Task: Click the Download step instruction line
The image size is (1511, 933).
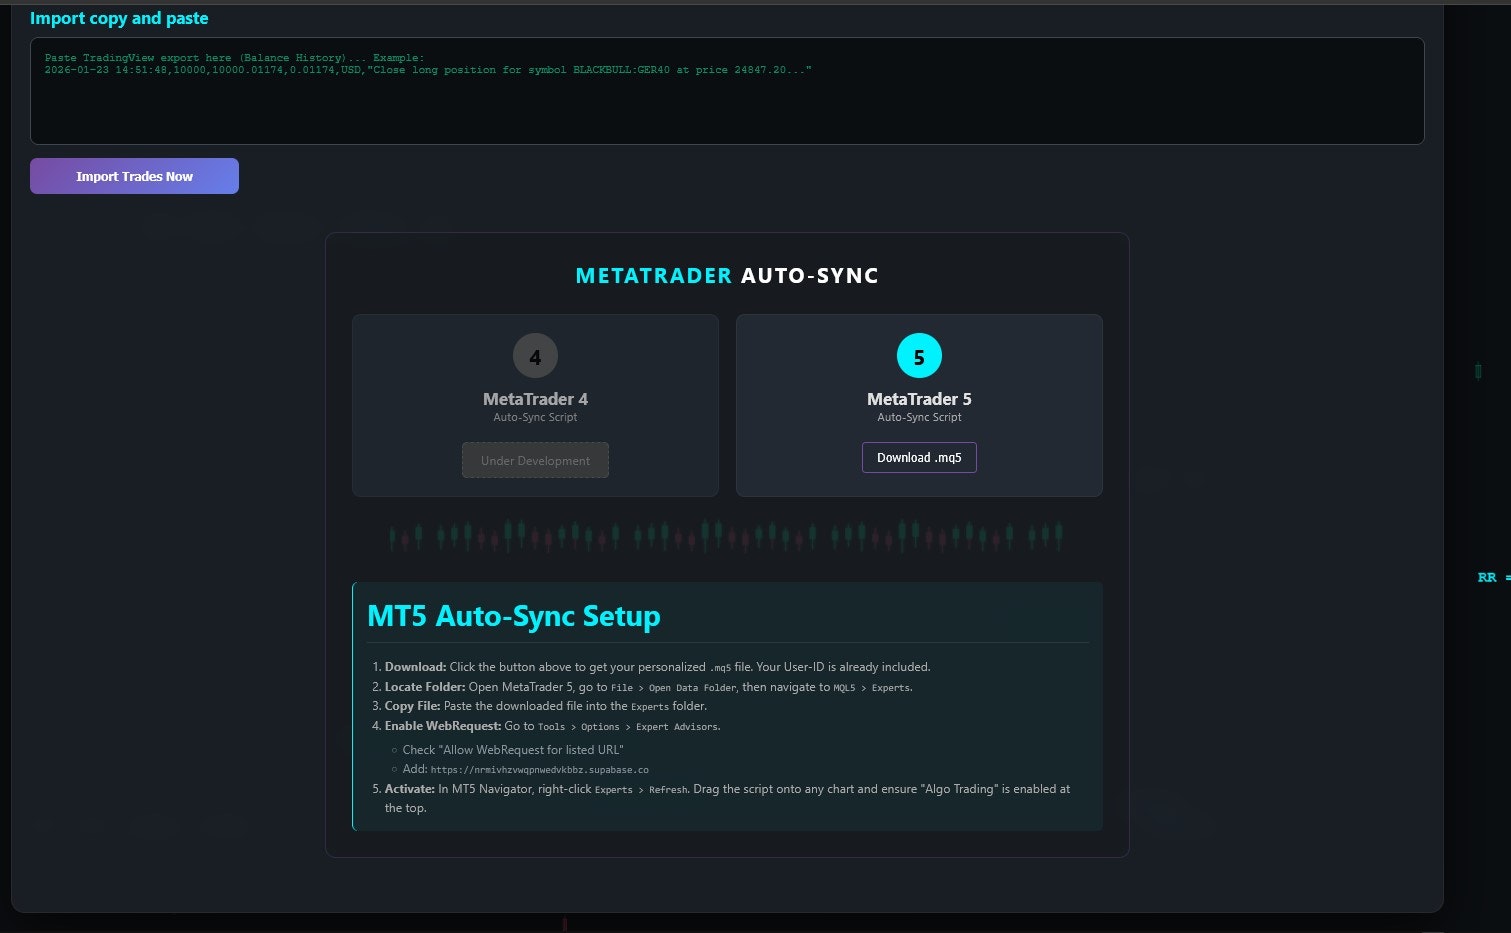Action: [657, 667]
